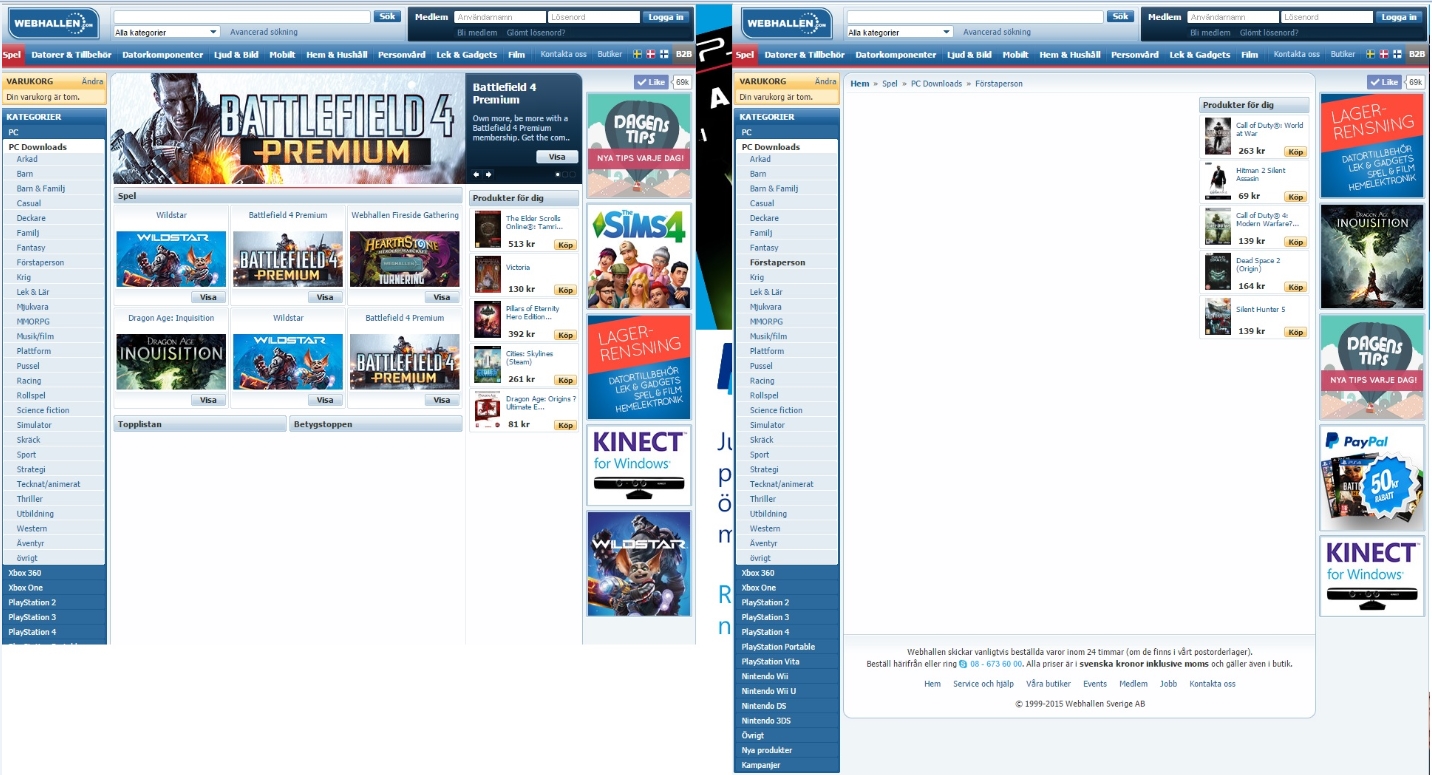
Task: Open the Webhallen logo on the right page
Action: 786,23
